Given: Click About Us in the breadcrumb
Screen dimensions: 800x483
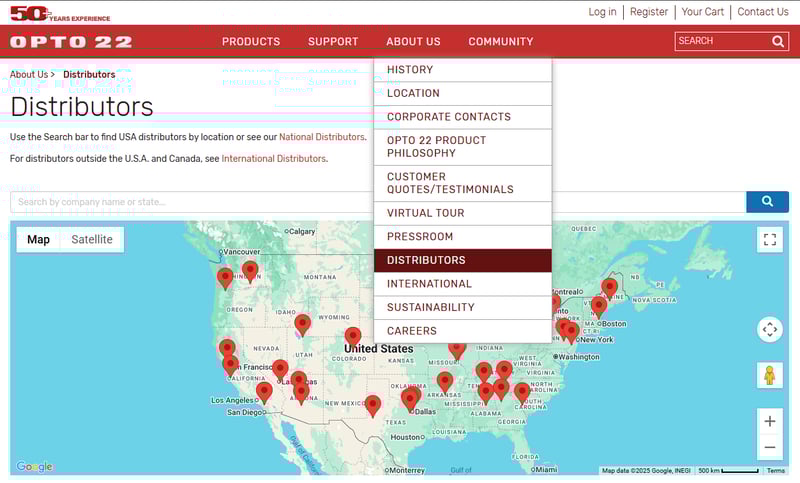Looking at the screenshot, I should pyautogui.click(x=29, y=74).
